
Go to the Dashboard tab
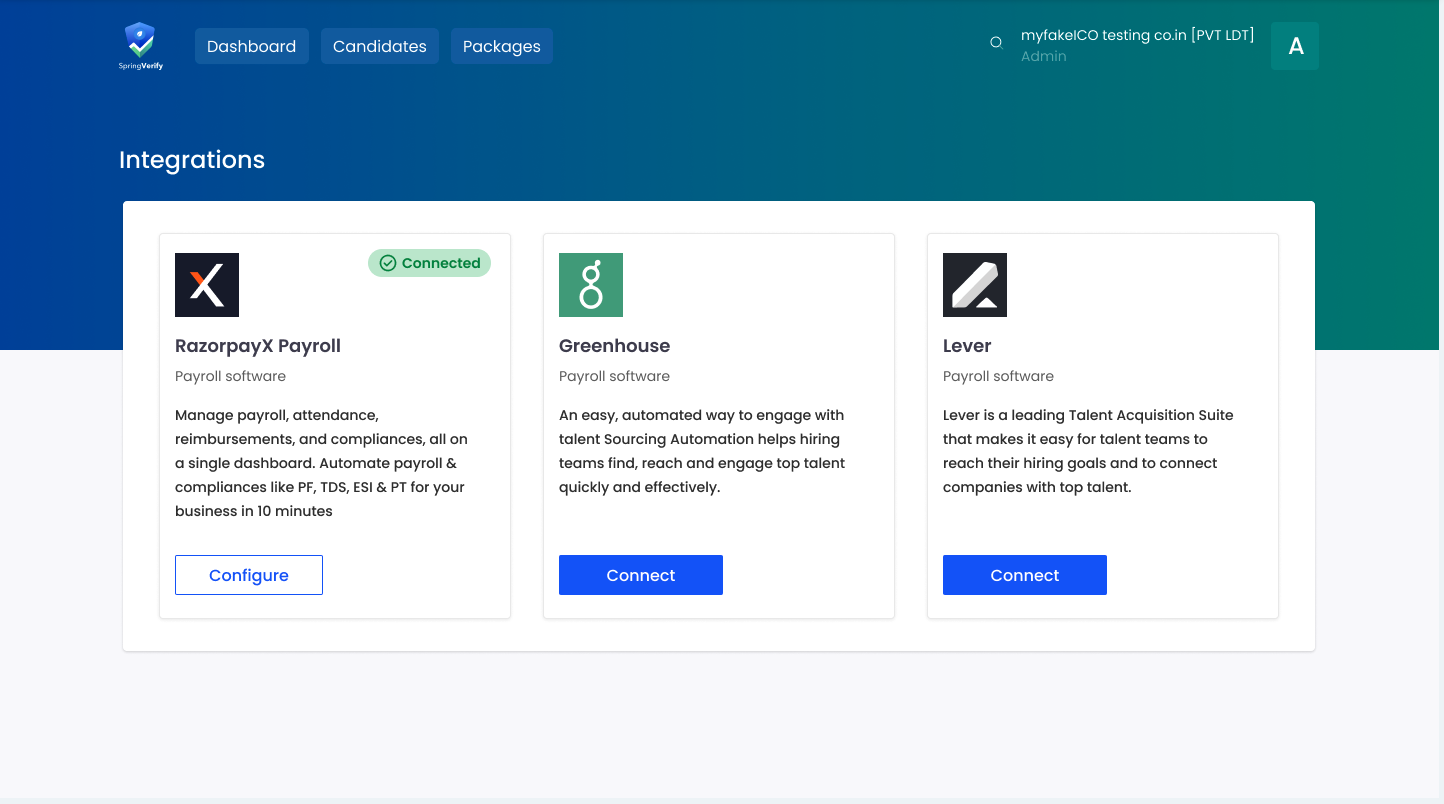[x=252, y=46]
